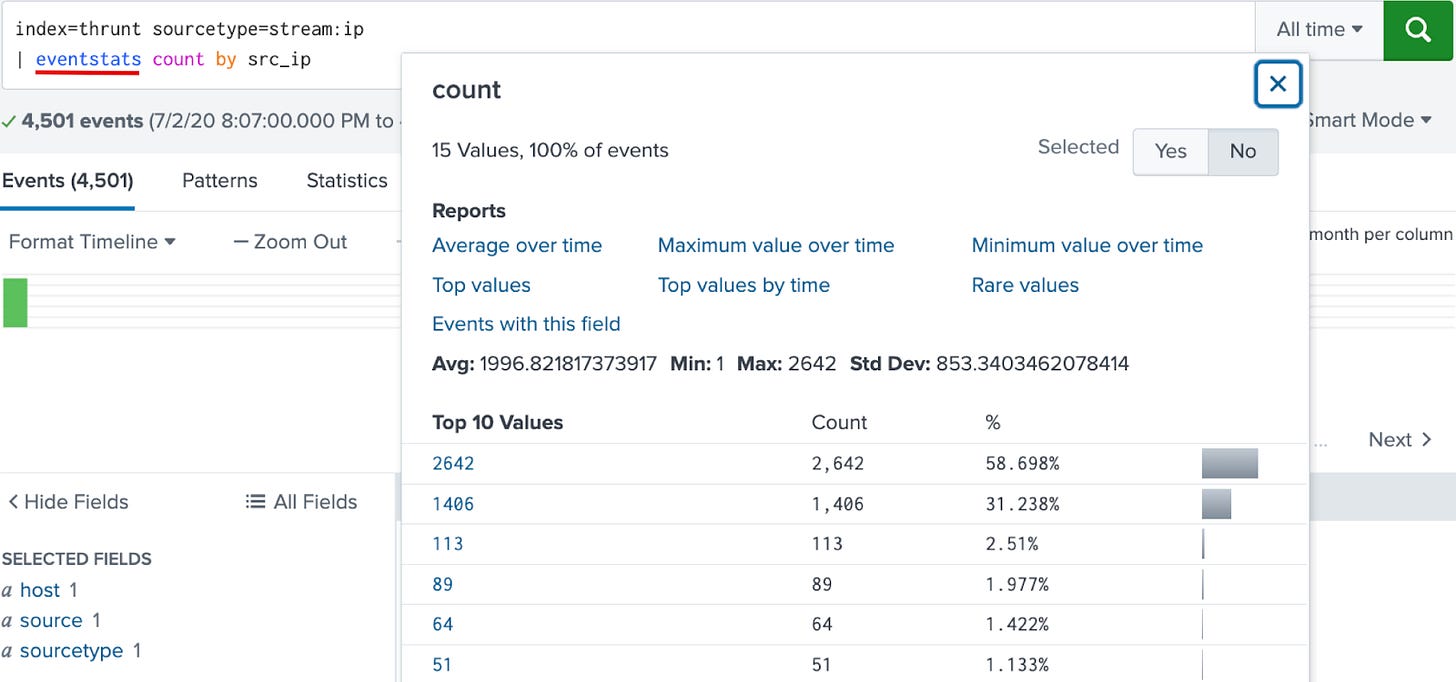Click the green search magnifier button
The width and height of the screenshot is (1456, 682).
coord(1419,30)
